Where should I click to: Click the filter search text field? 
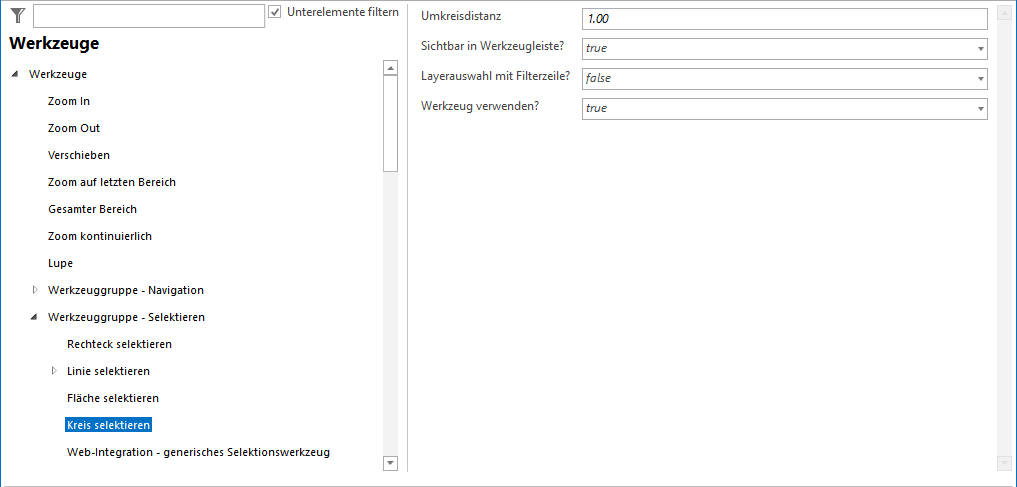click(148, 16)
